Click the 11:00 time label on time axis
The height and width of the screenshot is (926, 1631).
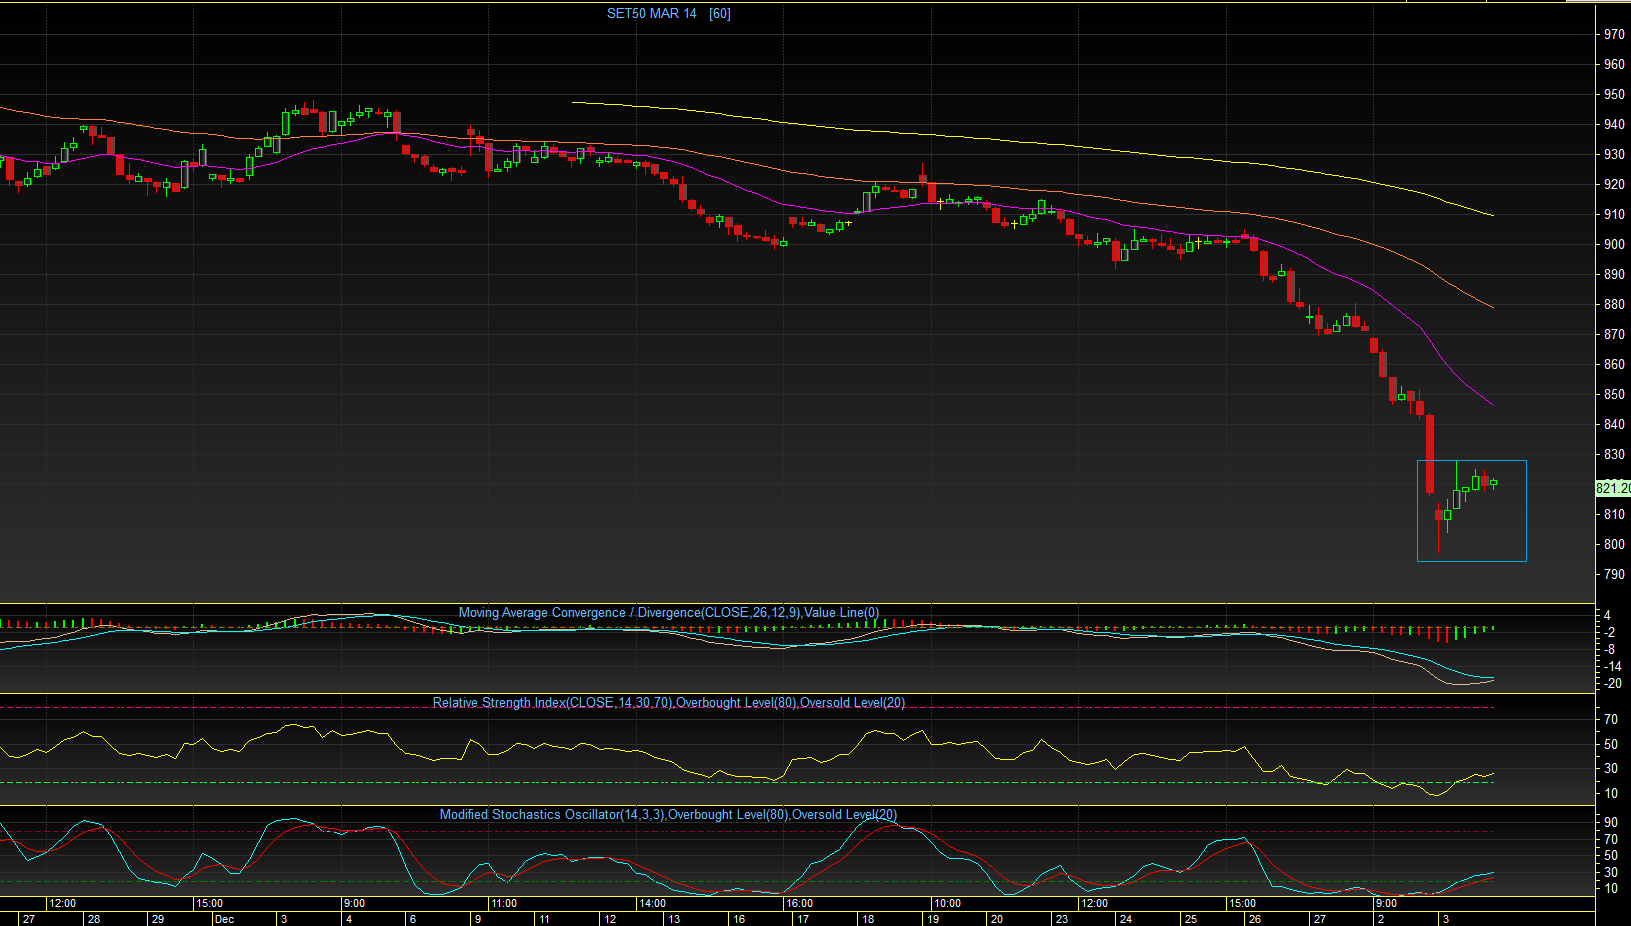point(504,903)
